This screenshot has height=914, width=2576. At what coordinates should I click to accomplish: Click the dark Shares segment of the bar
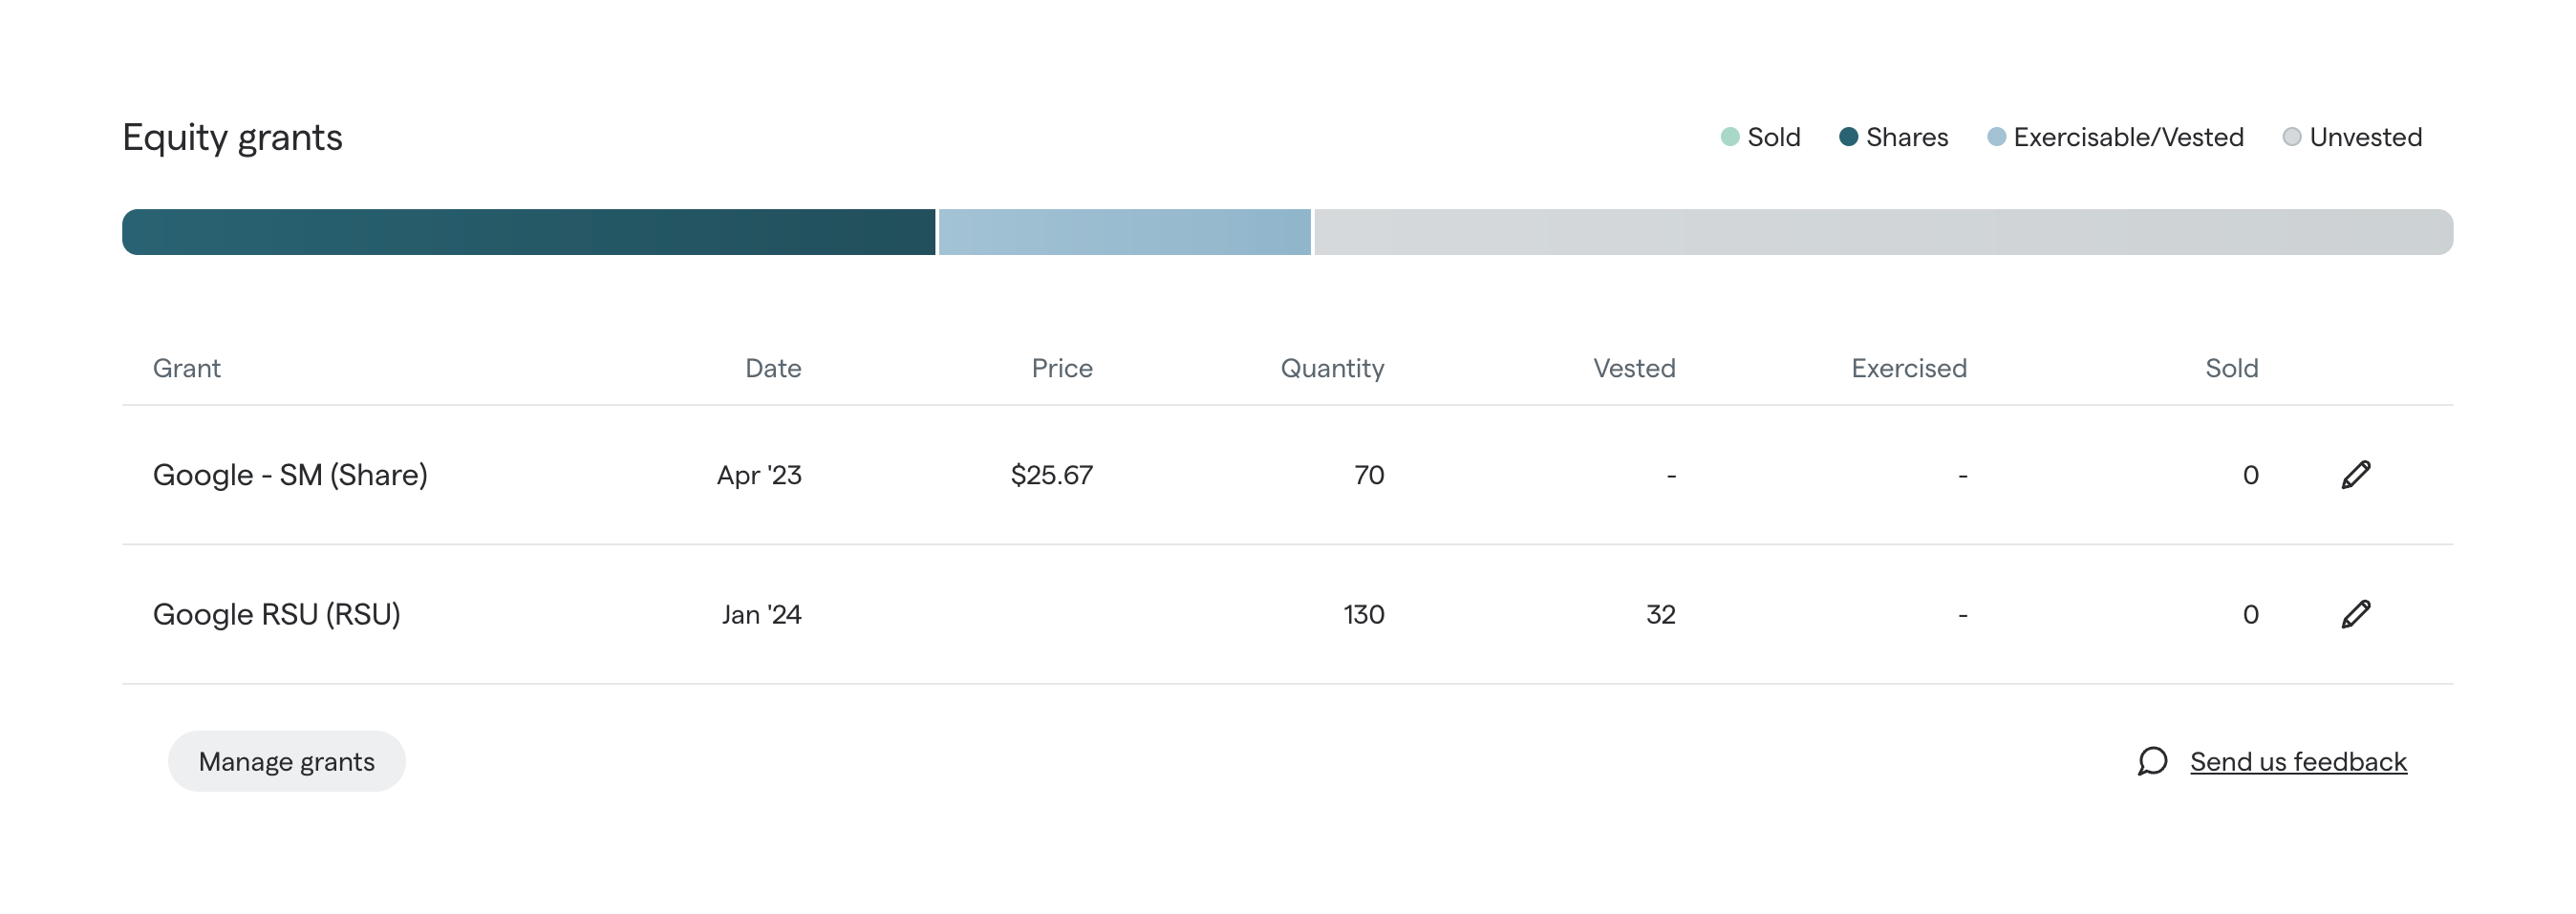pyautogui.click(x=528, y=232)
